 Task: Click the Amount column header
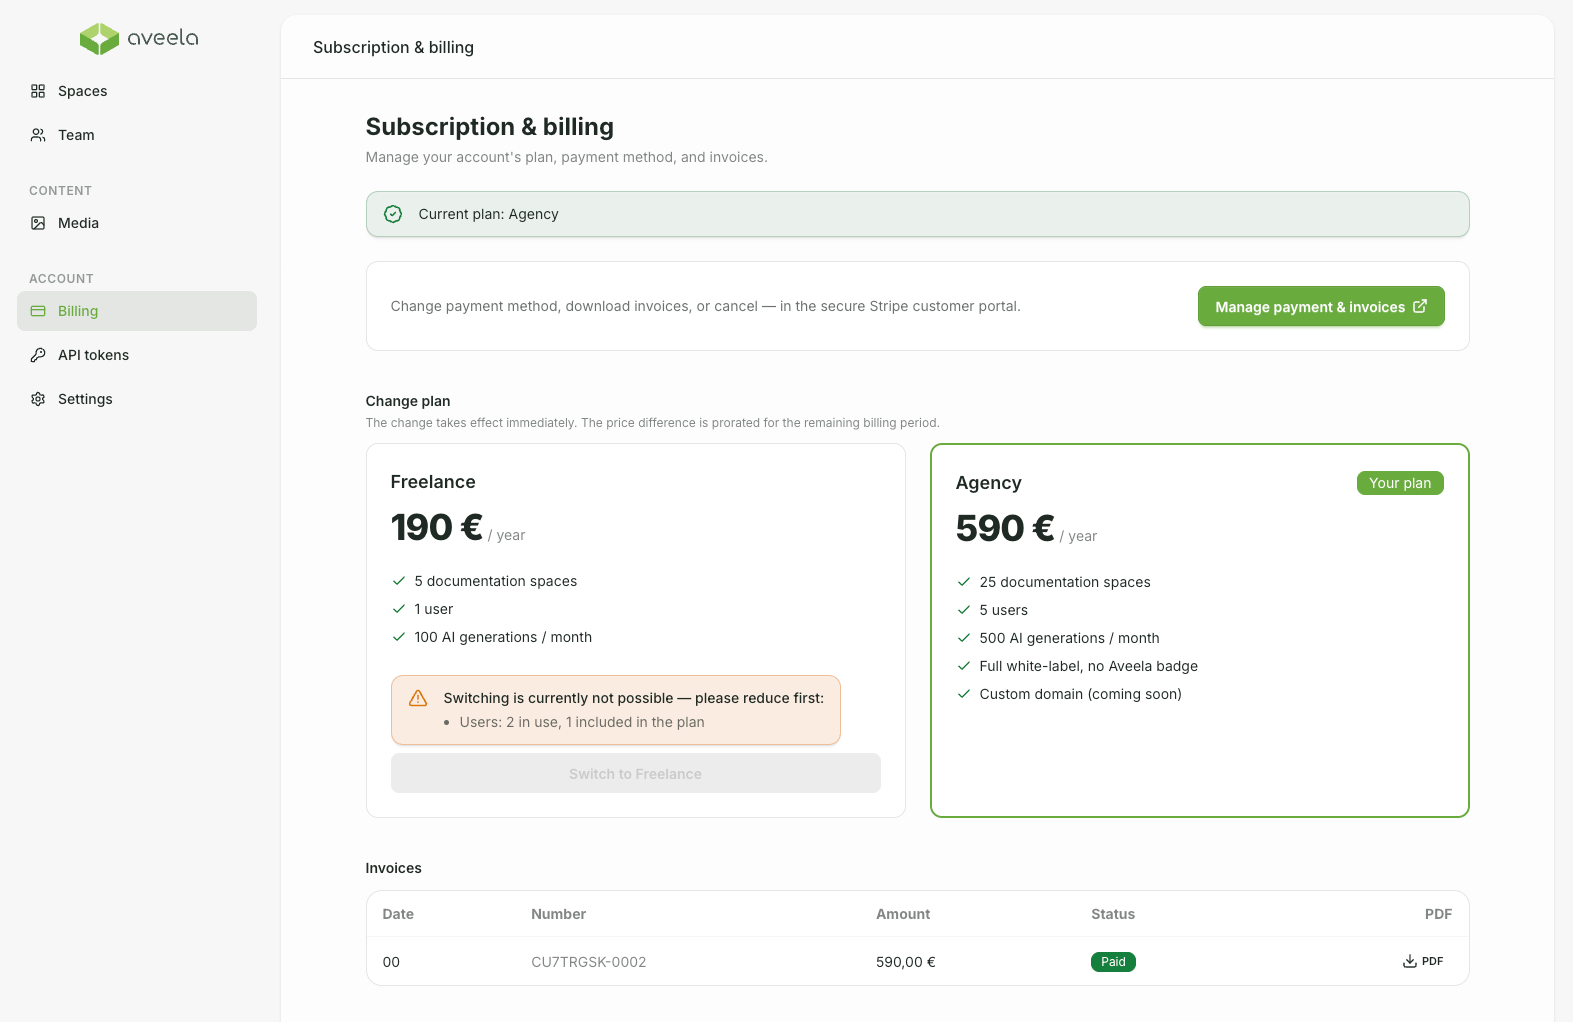[903, 914]
